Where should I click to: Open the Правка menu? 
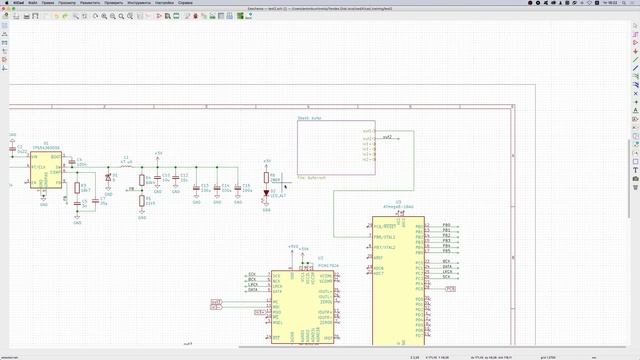tap(48, 2)
